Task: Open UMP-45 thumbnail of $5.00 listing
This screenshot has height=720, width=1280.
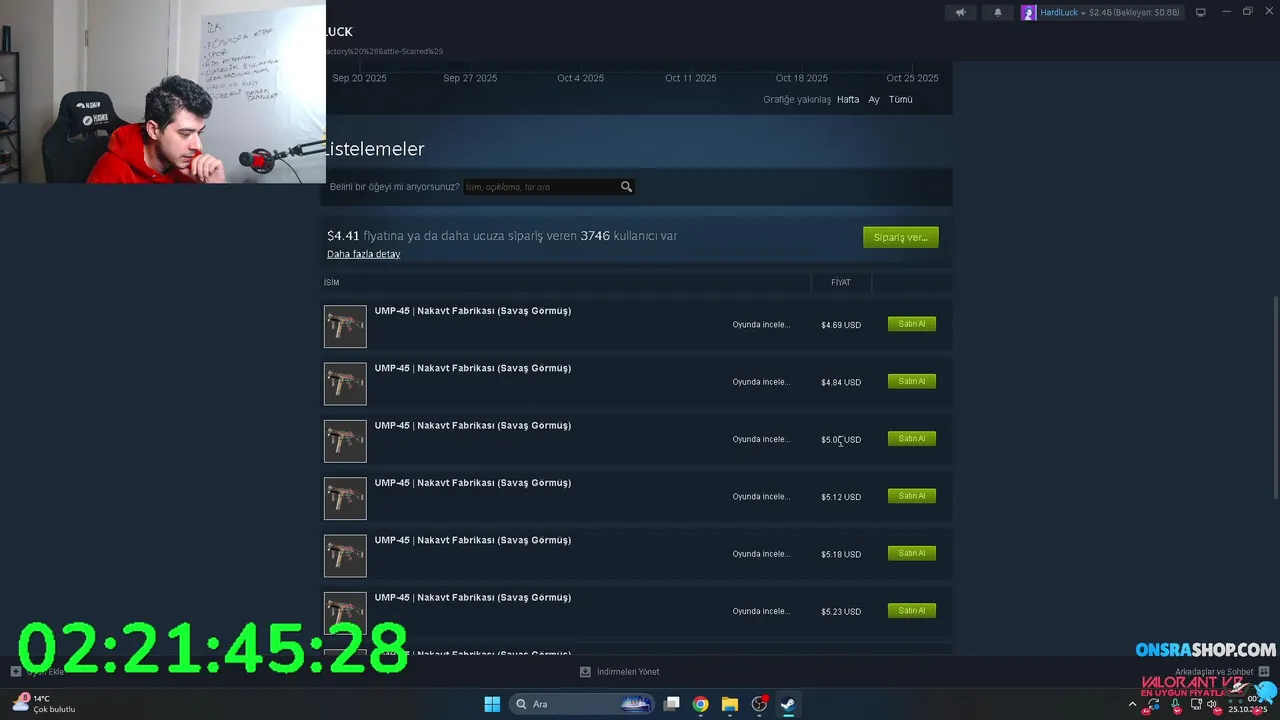Action: click(x=345, y=441)
